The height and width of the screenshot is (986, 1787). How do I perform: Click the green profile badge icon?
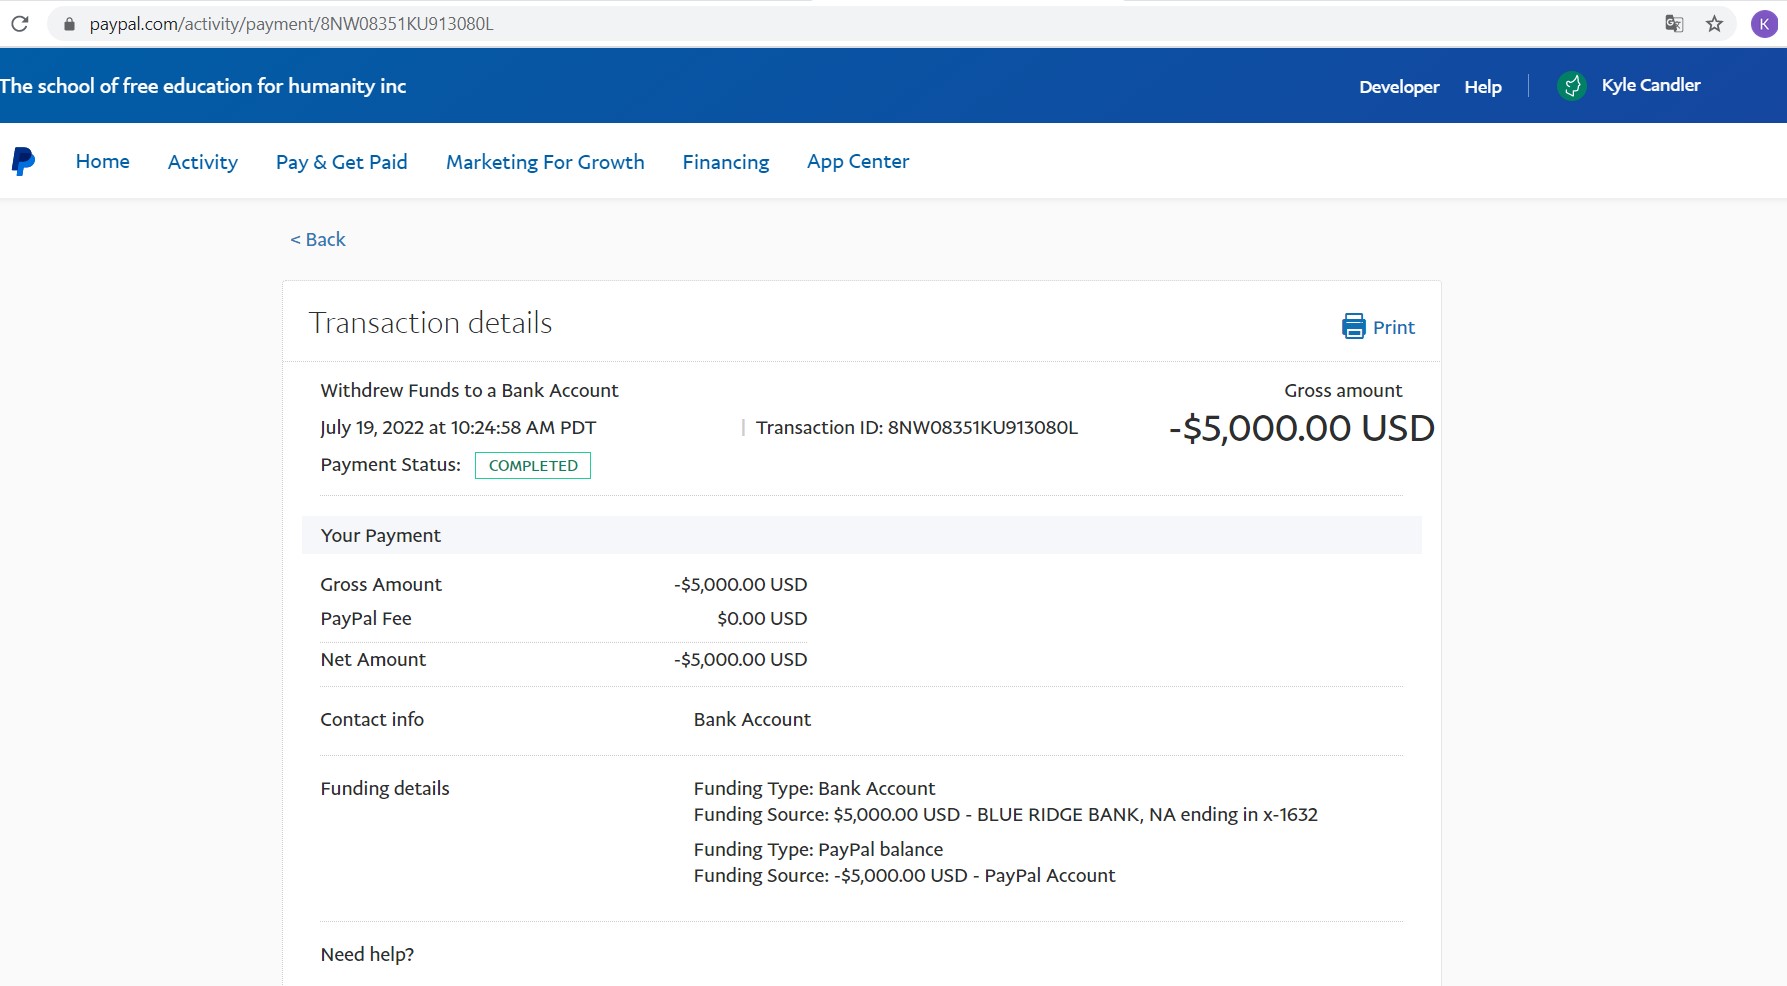1572,86
